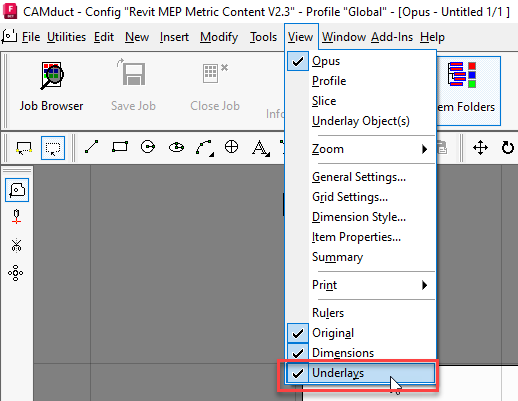This screenshot has width=518, height=401.
Task: Toggle Rulers in the View menu
Action: pyautogui.click(x=361, y=313)
